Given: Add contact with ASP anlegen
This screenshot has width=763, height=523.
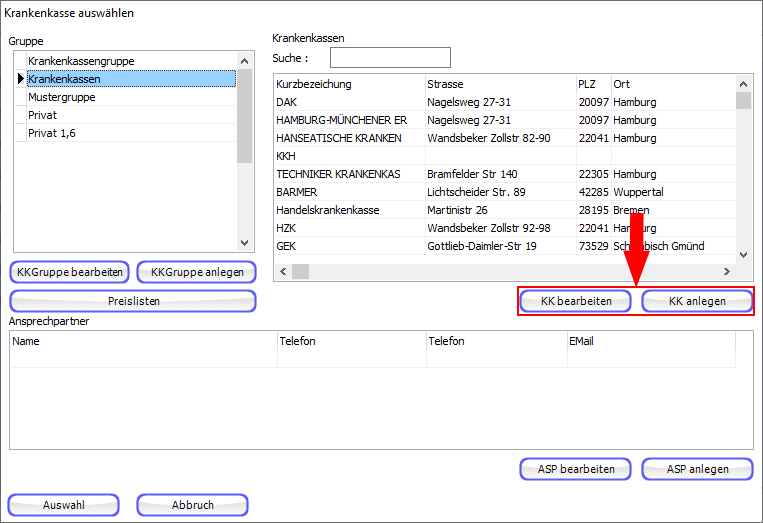Looking at the screenshot, I should click(697, 469).
